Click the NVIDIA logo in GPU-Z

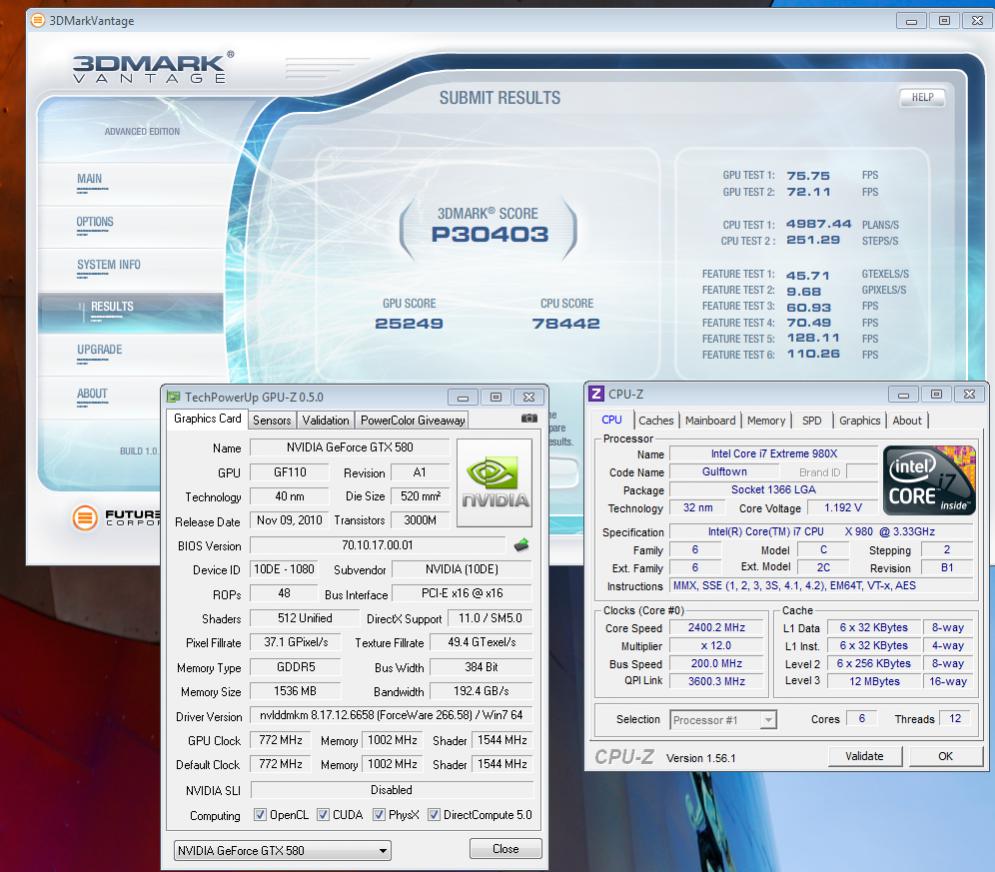[x=494, y=483]
